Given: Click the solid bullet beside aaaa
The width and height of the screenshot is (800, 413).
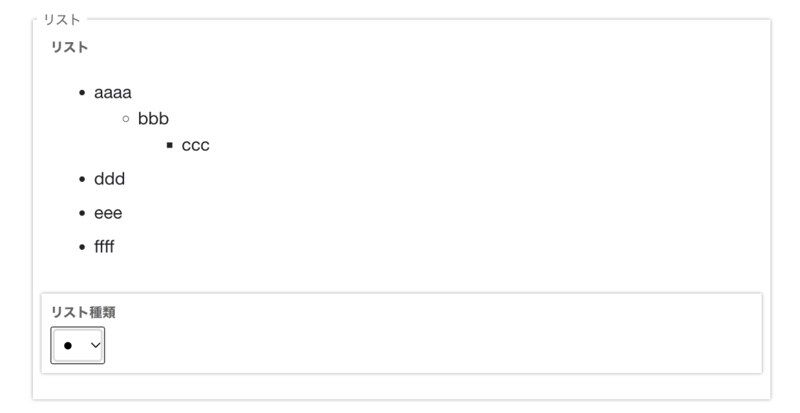Looking at the screenshot, I should tap(82, 95).
